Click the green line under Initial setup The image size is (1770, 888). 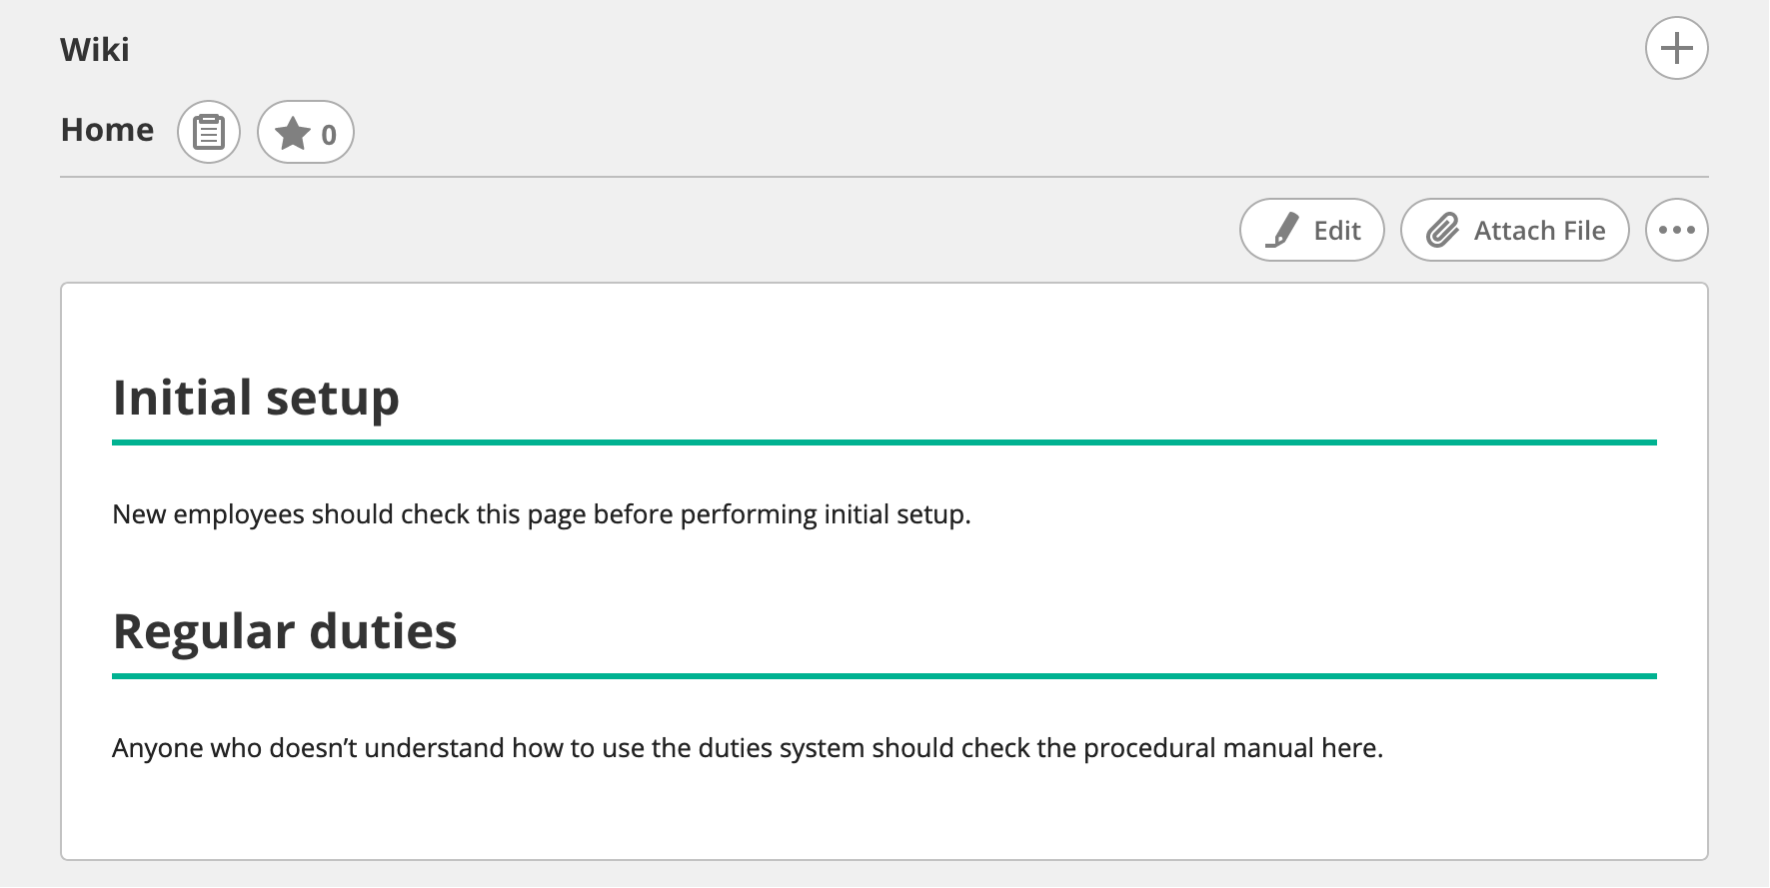coord(884,442)
